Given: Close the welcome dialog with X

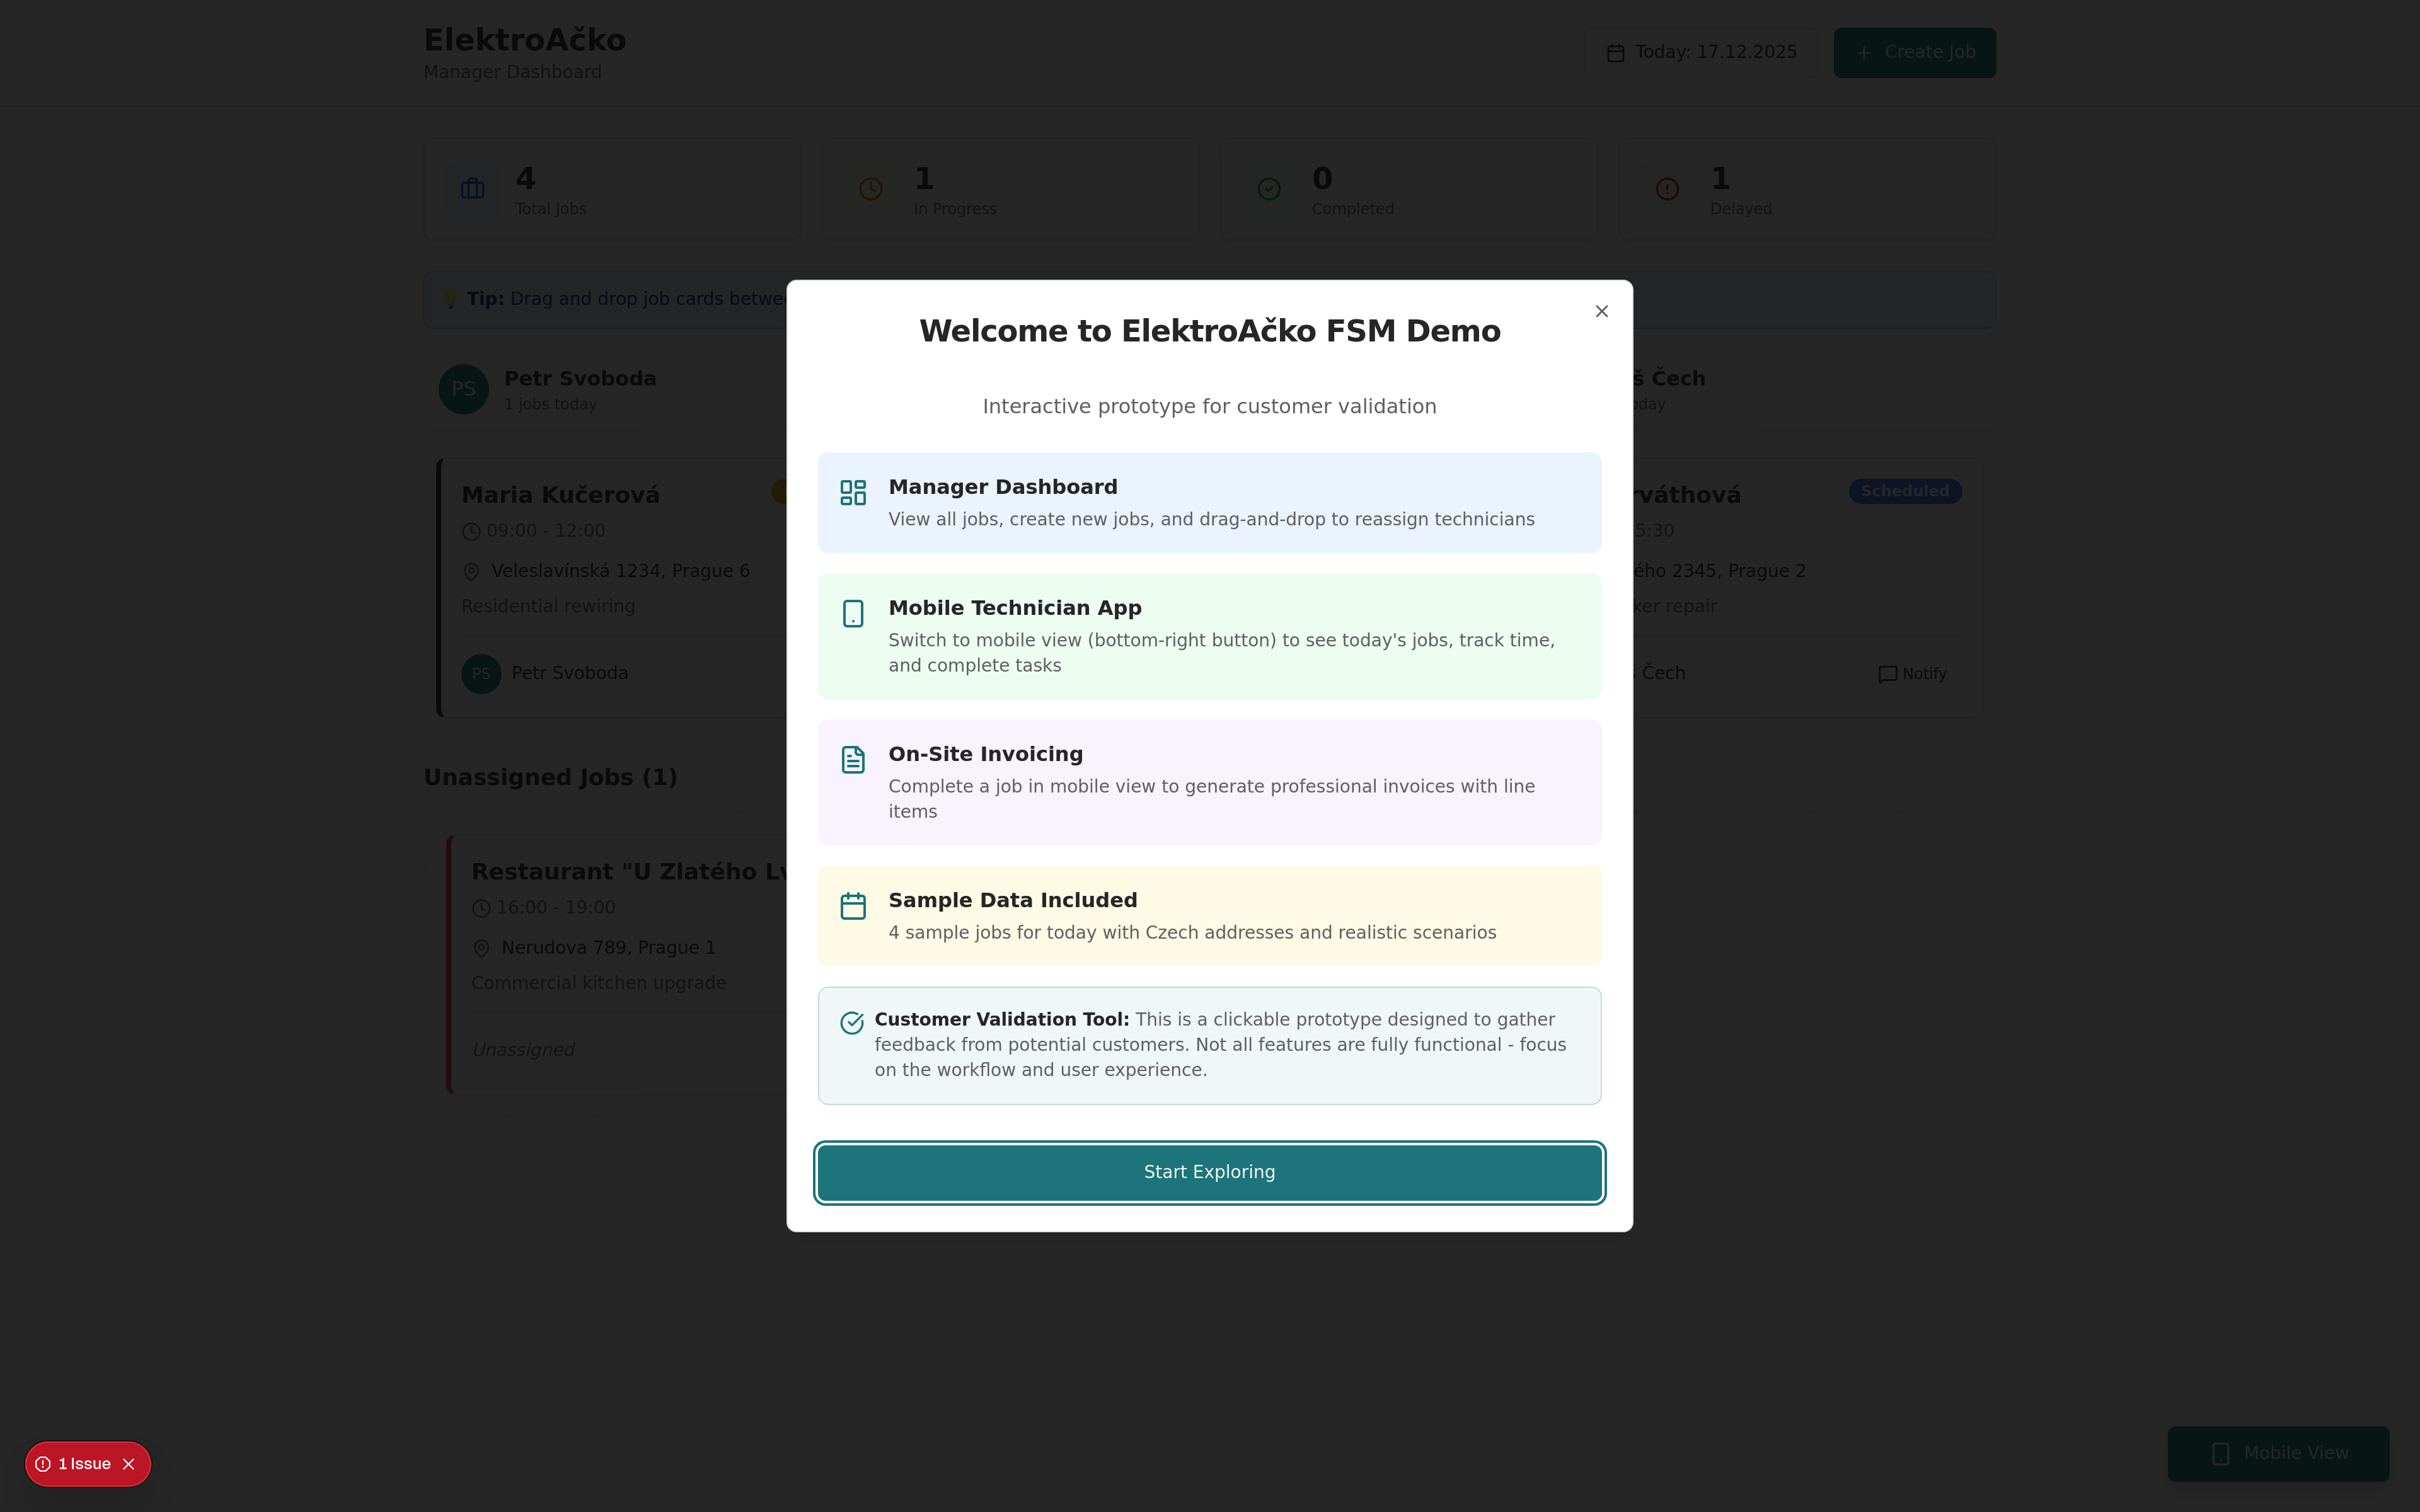Looking at the screenshot, I should coord(1601,311).
